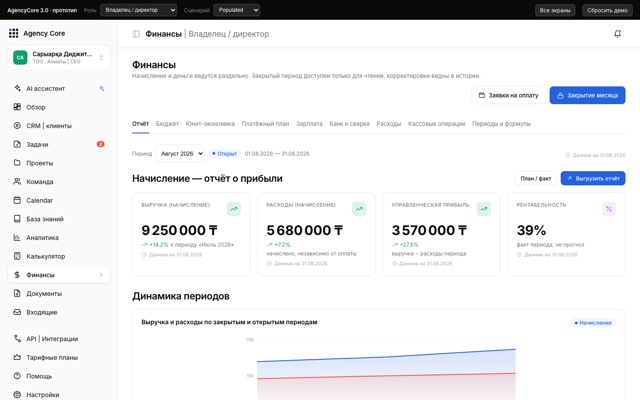Switch to the Отчёт tab

coord(140,124)
